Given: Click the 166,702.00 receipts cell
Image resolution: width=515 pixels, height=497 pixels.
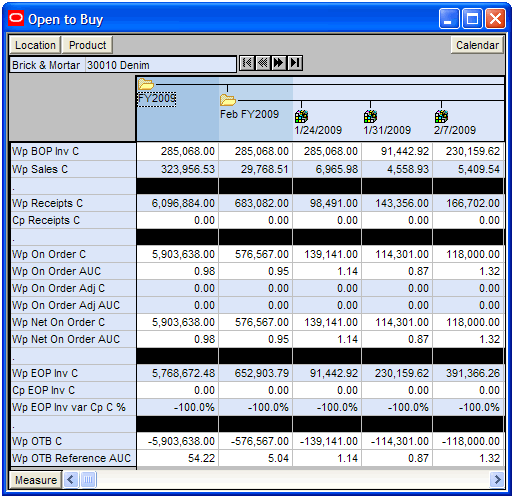Looking at the screenshot, I should 468,203.
